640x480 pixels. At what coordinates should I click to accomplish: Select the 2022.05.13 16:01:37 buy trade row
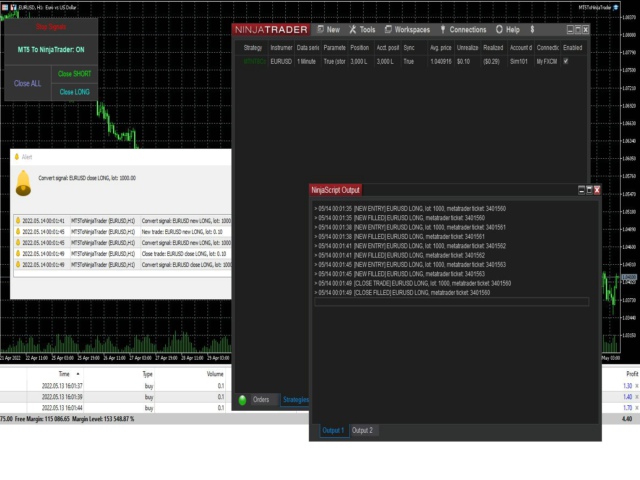(116, 386)
